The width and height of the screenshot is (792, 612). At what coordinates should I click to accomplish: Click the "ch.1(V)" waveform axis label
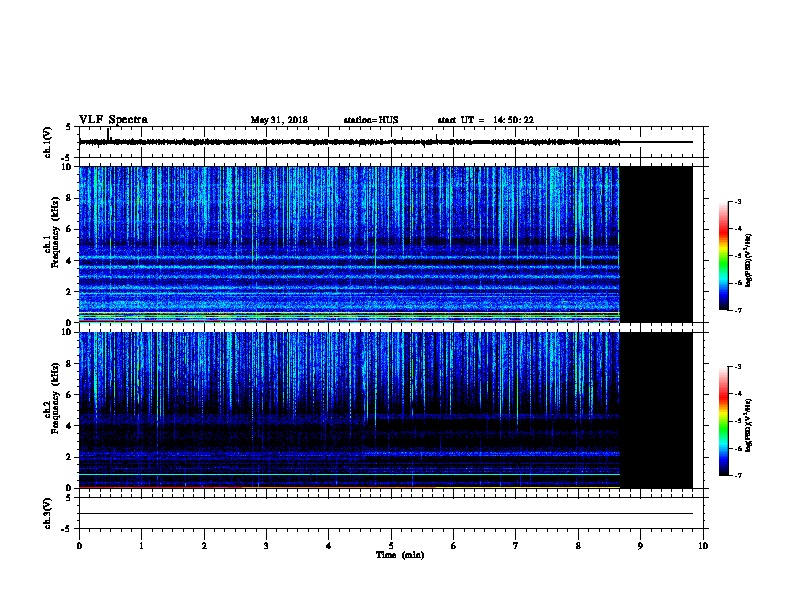[48, 142]
